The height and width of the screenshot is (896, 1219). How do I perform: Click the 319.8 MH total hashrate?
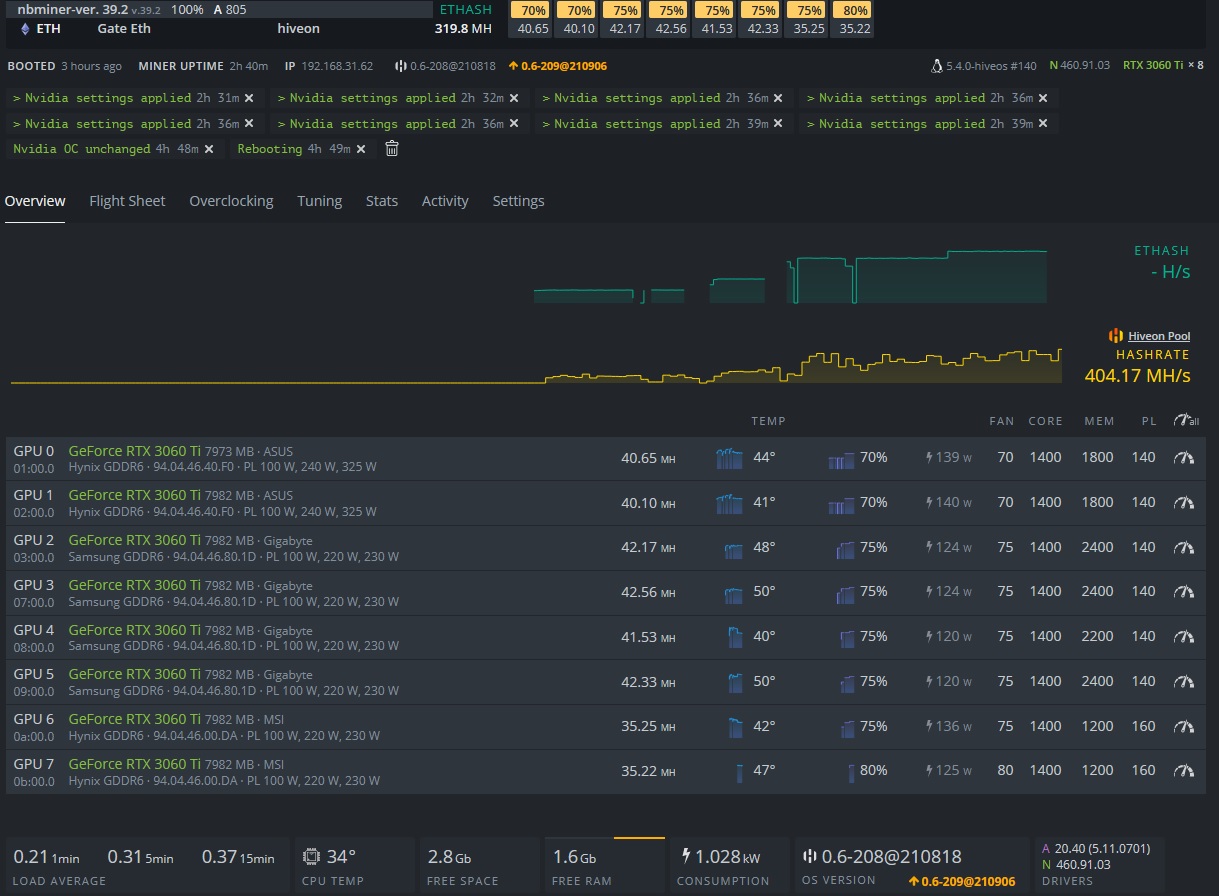click(465, 29)
